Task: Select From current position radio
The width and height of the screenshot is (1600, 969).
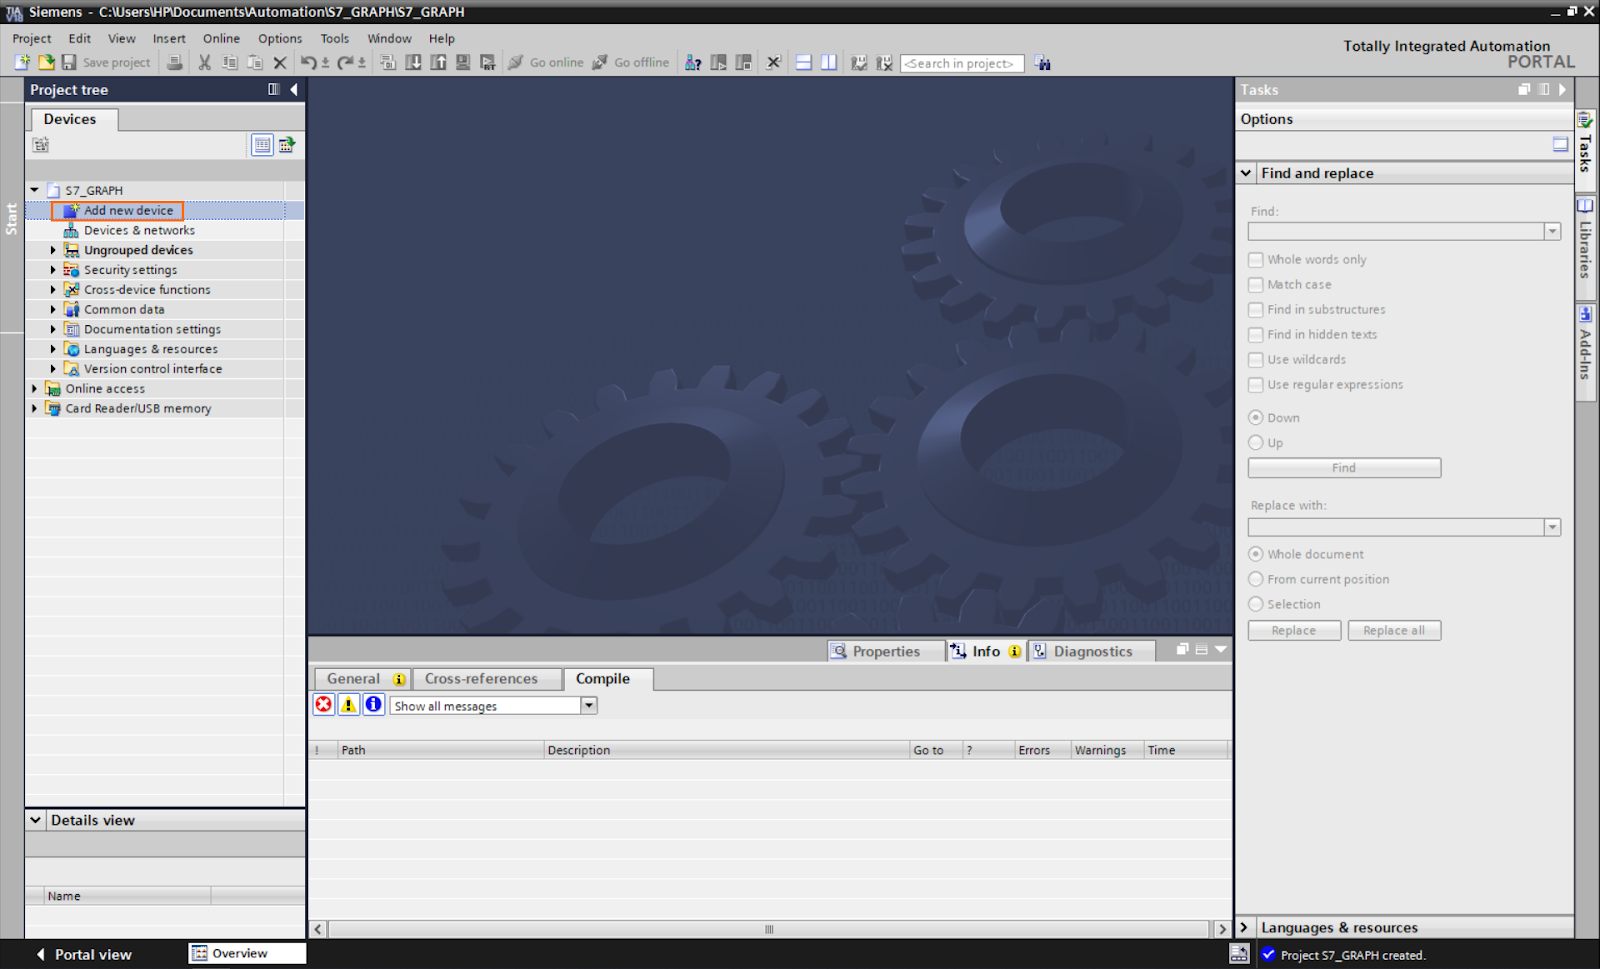Action: 1256,579
